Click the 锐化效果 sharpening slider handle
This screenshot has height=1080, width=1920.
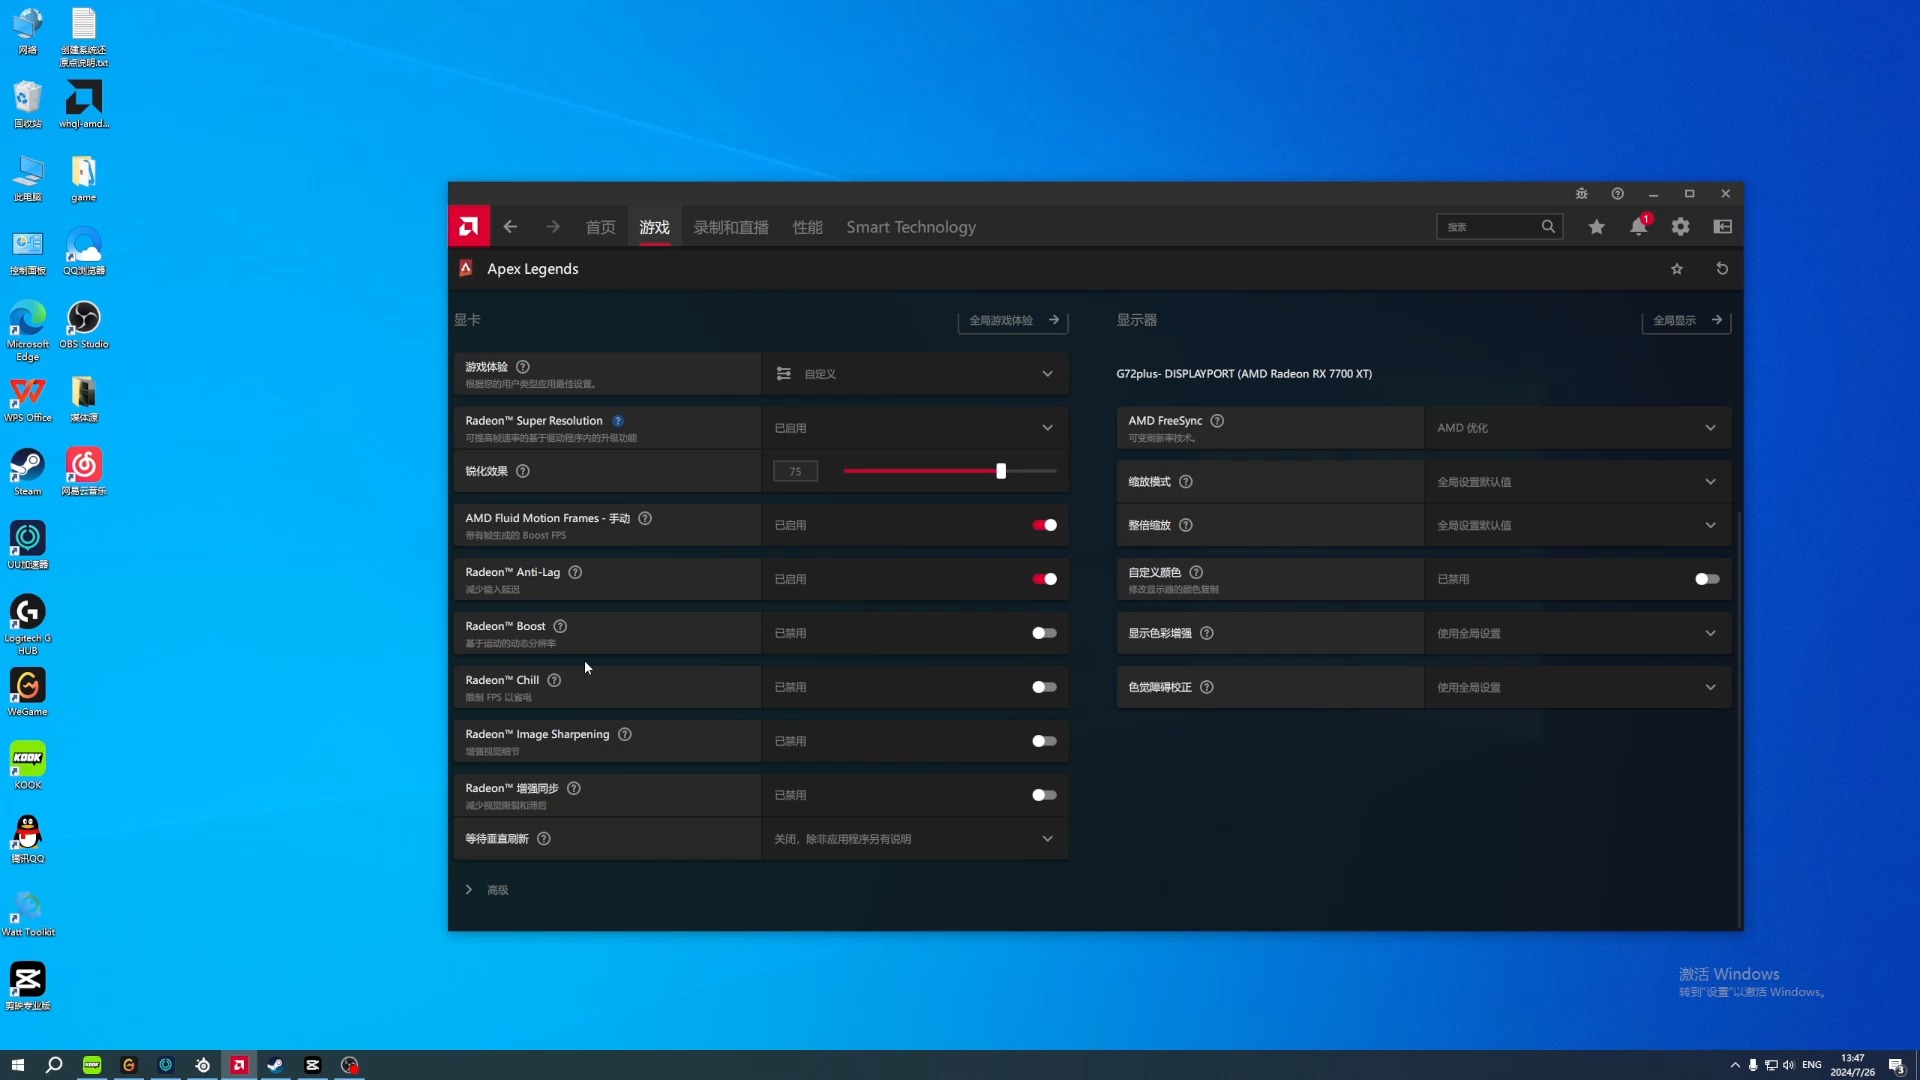pyautogui.click(x=1001, y=471)
